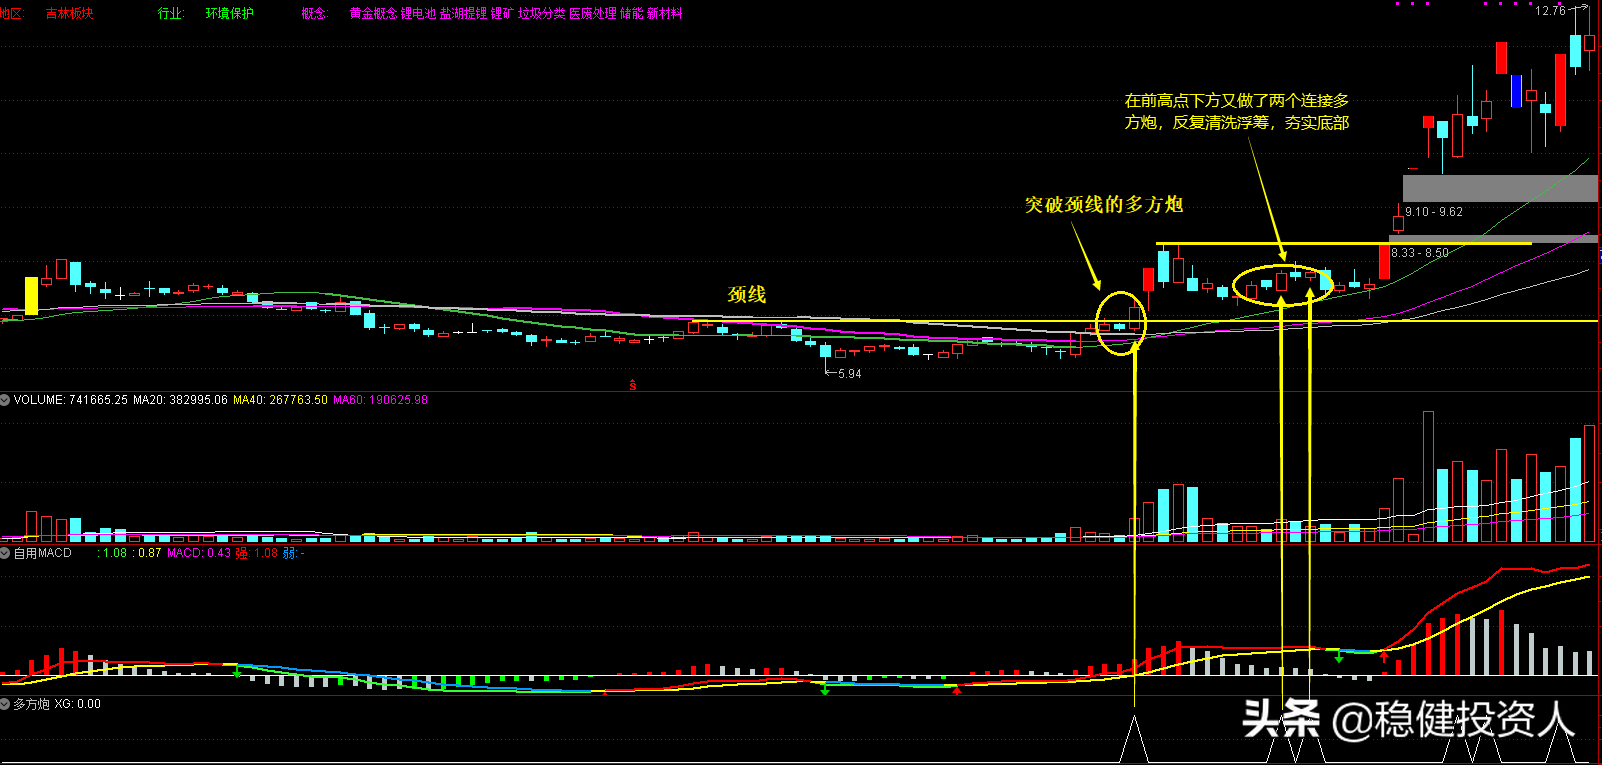The width and height of the screenshot is (1602, 765).
Task: Expand the 自用MACD indicator dropdown icon
Action: [5, 553]
